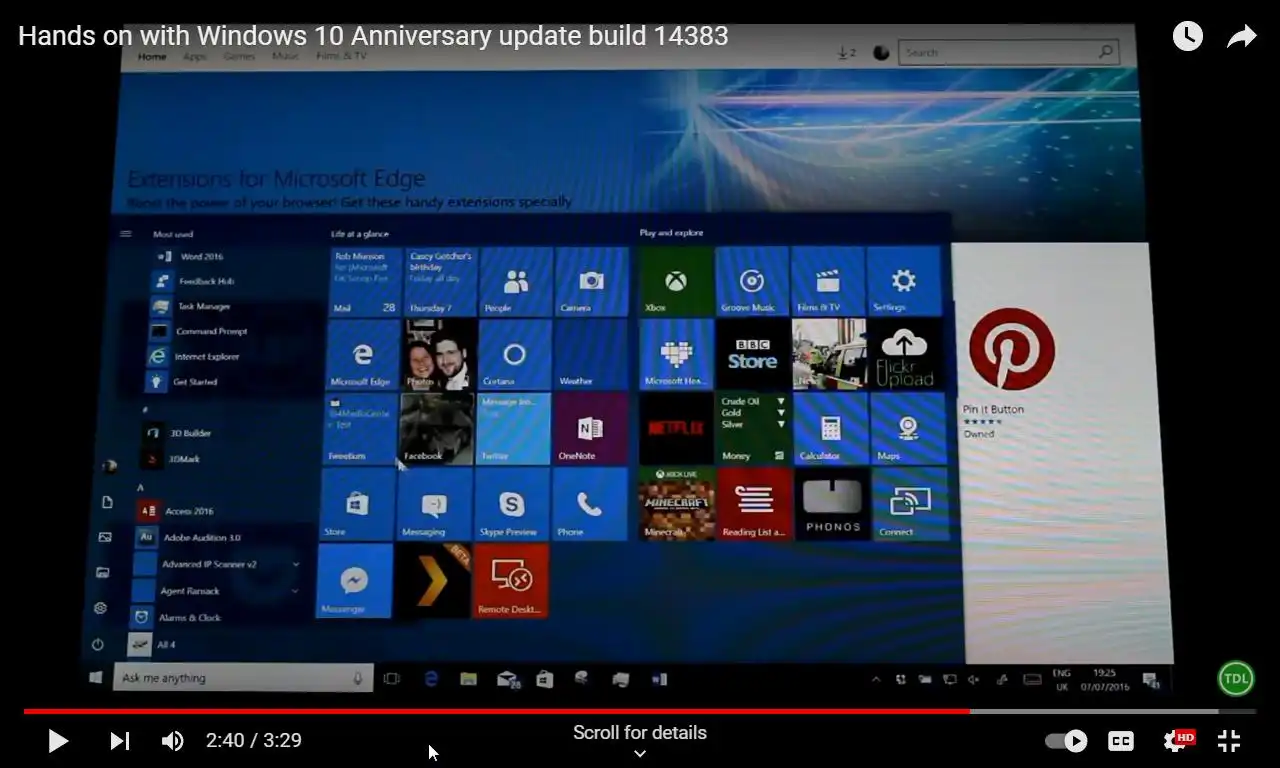This screenshot has height=768, width=1280.
Task: Open Access 2016 in the app list
Action: tap(190, 511)
